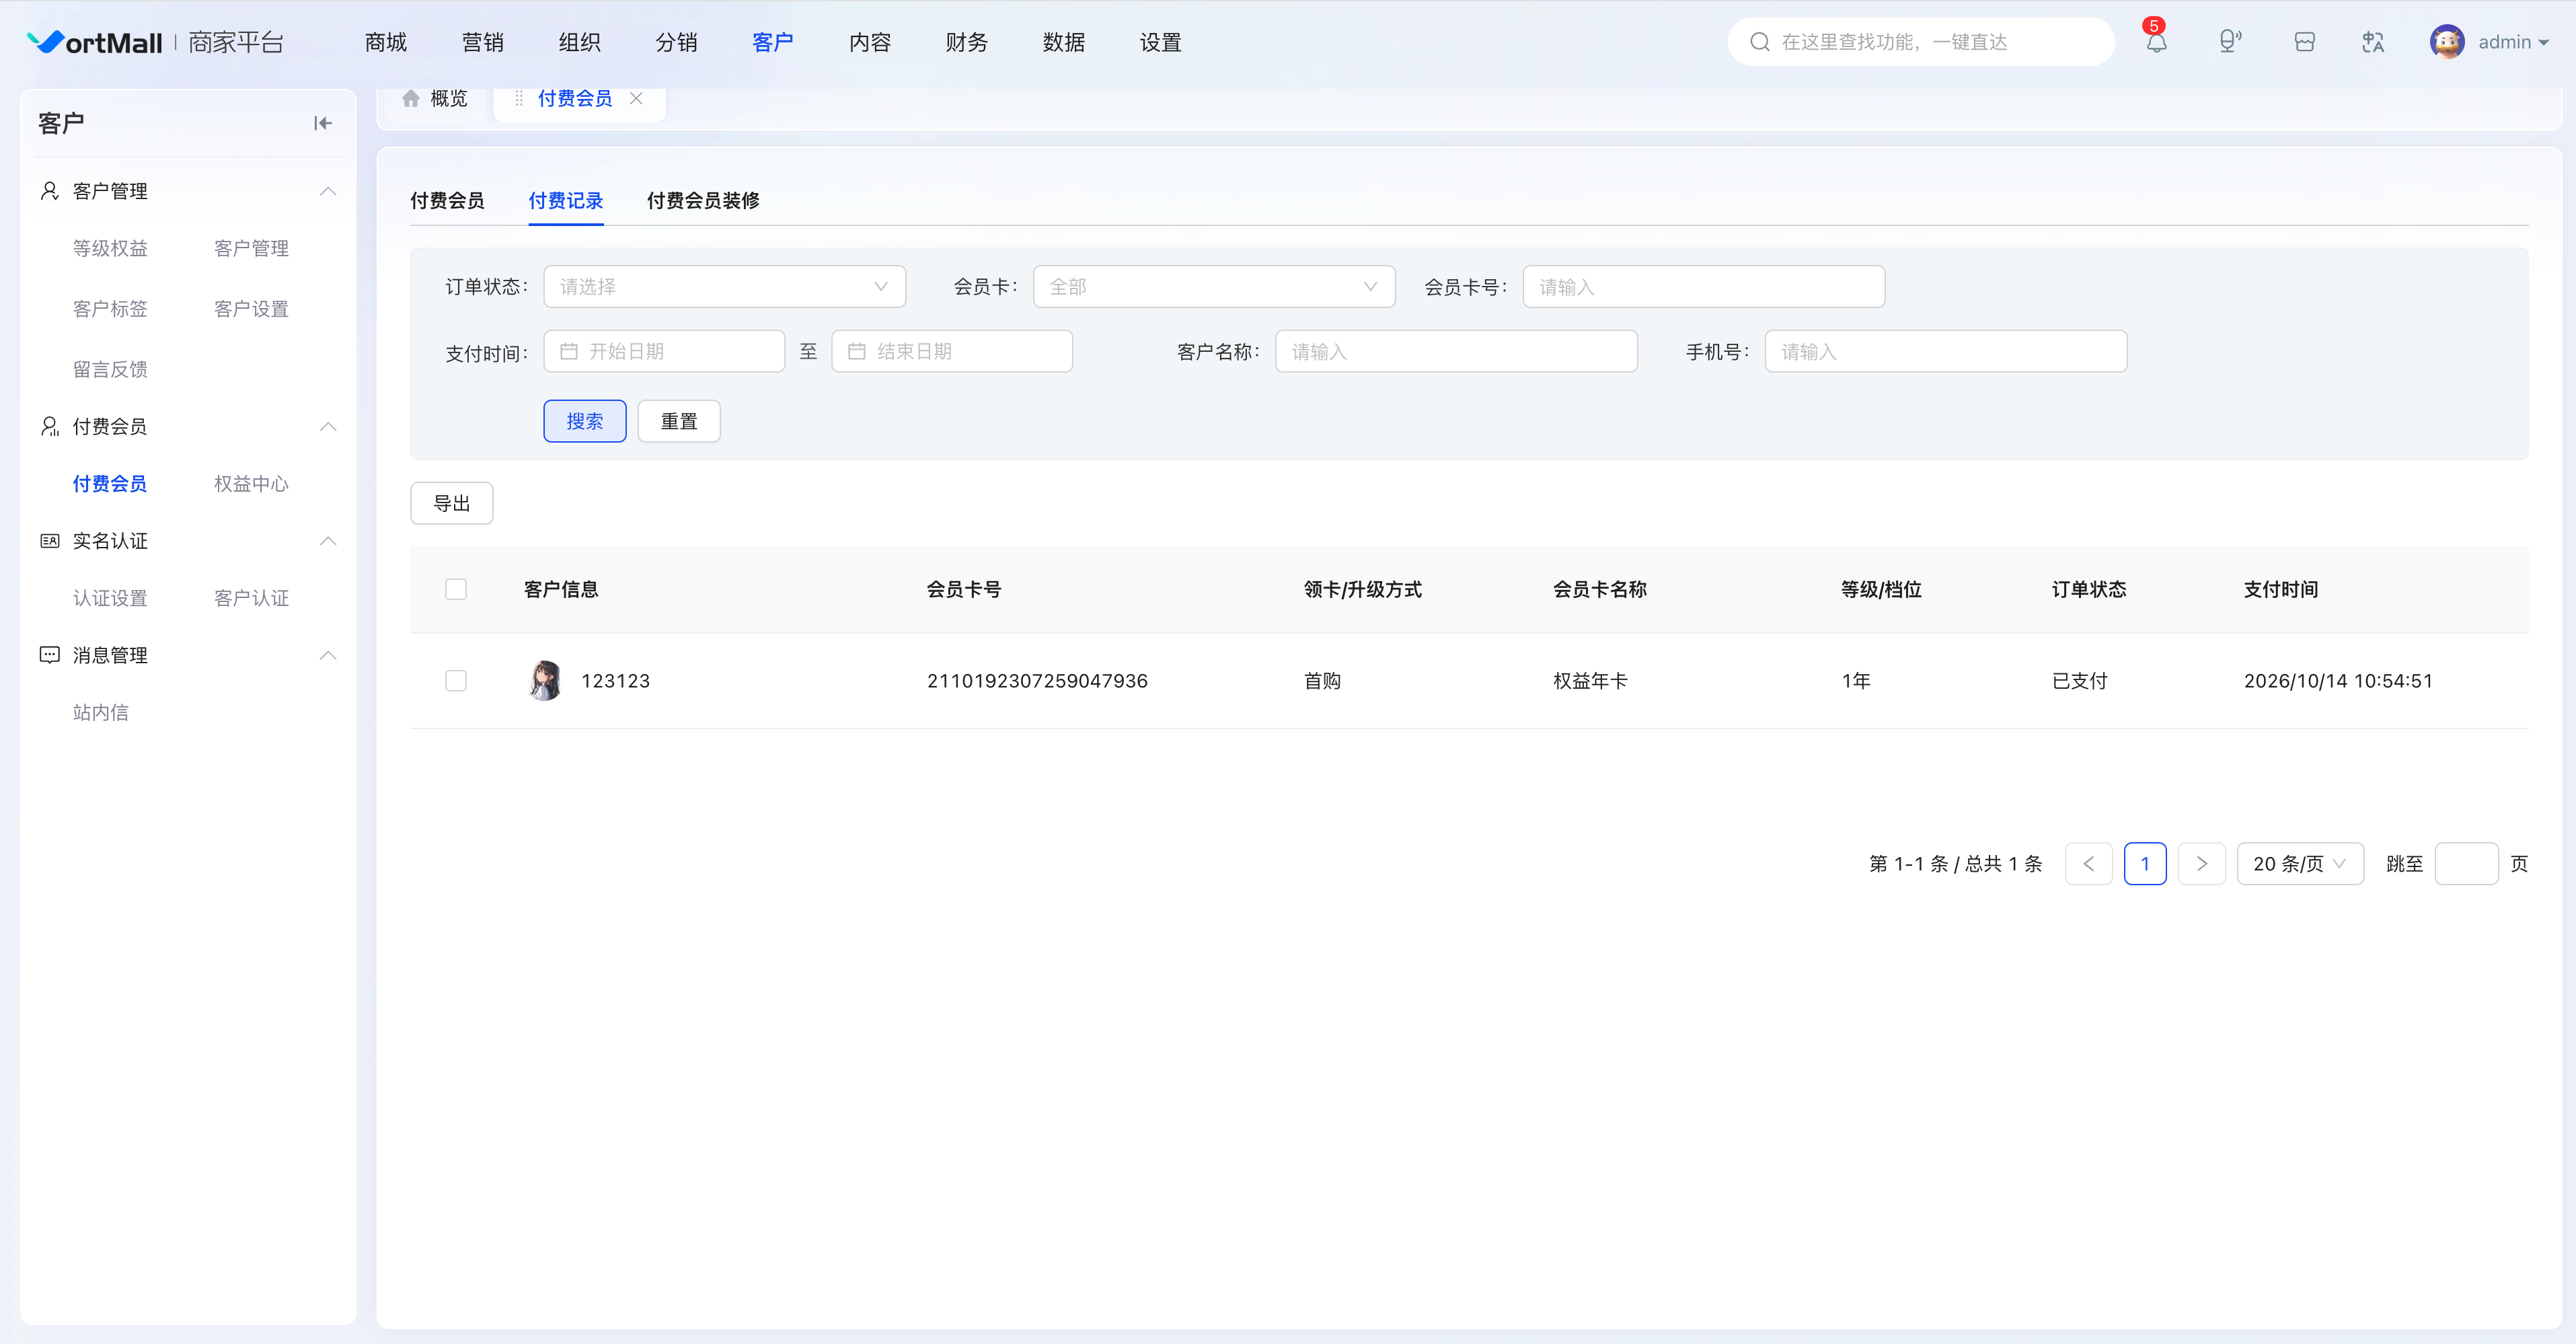Click the 结束日期 date field

coord(952,351)
